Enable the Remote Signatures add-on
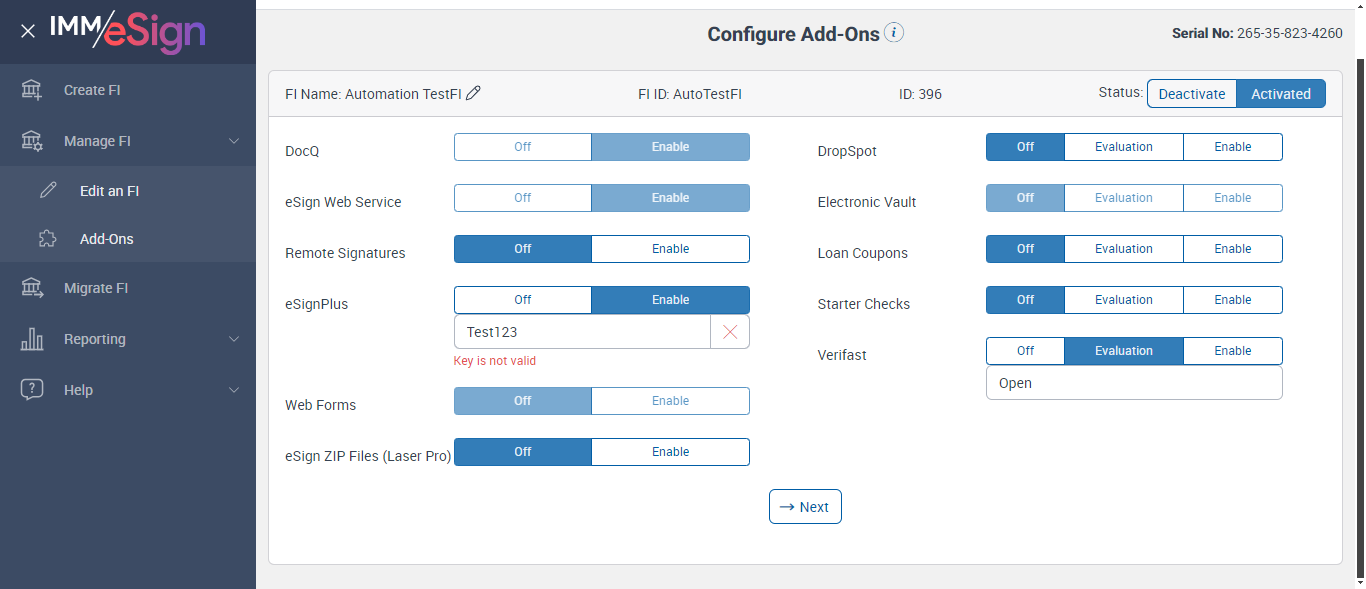 [670, 249]
